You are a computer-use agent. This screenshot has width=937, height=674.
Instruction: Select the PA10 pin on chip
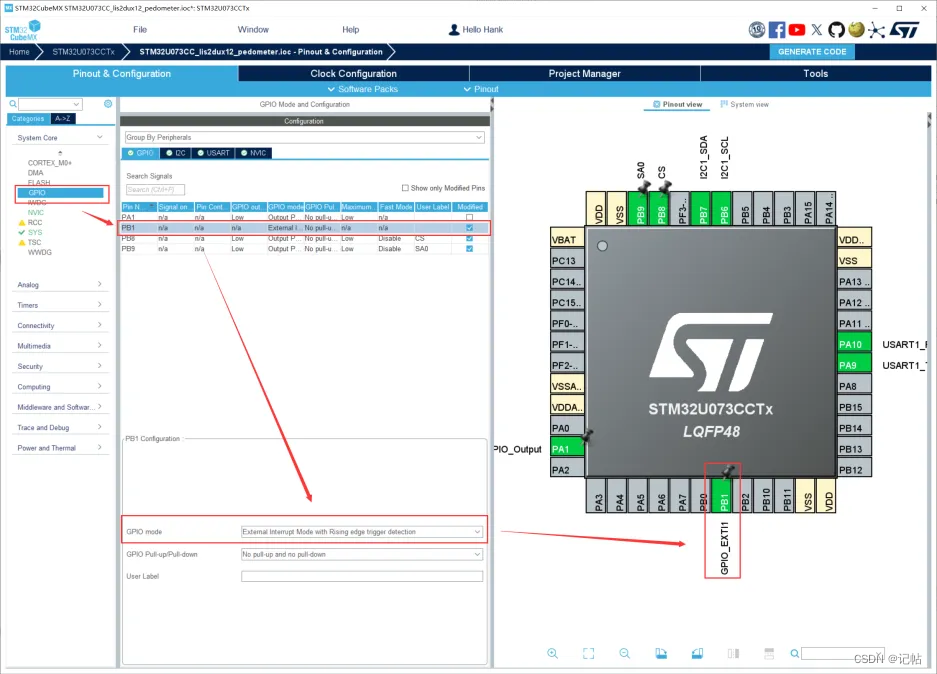pos(854,344)
